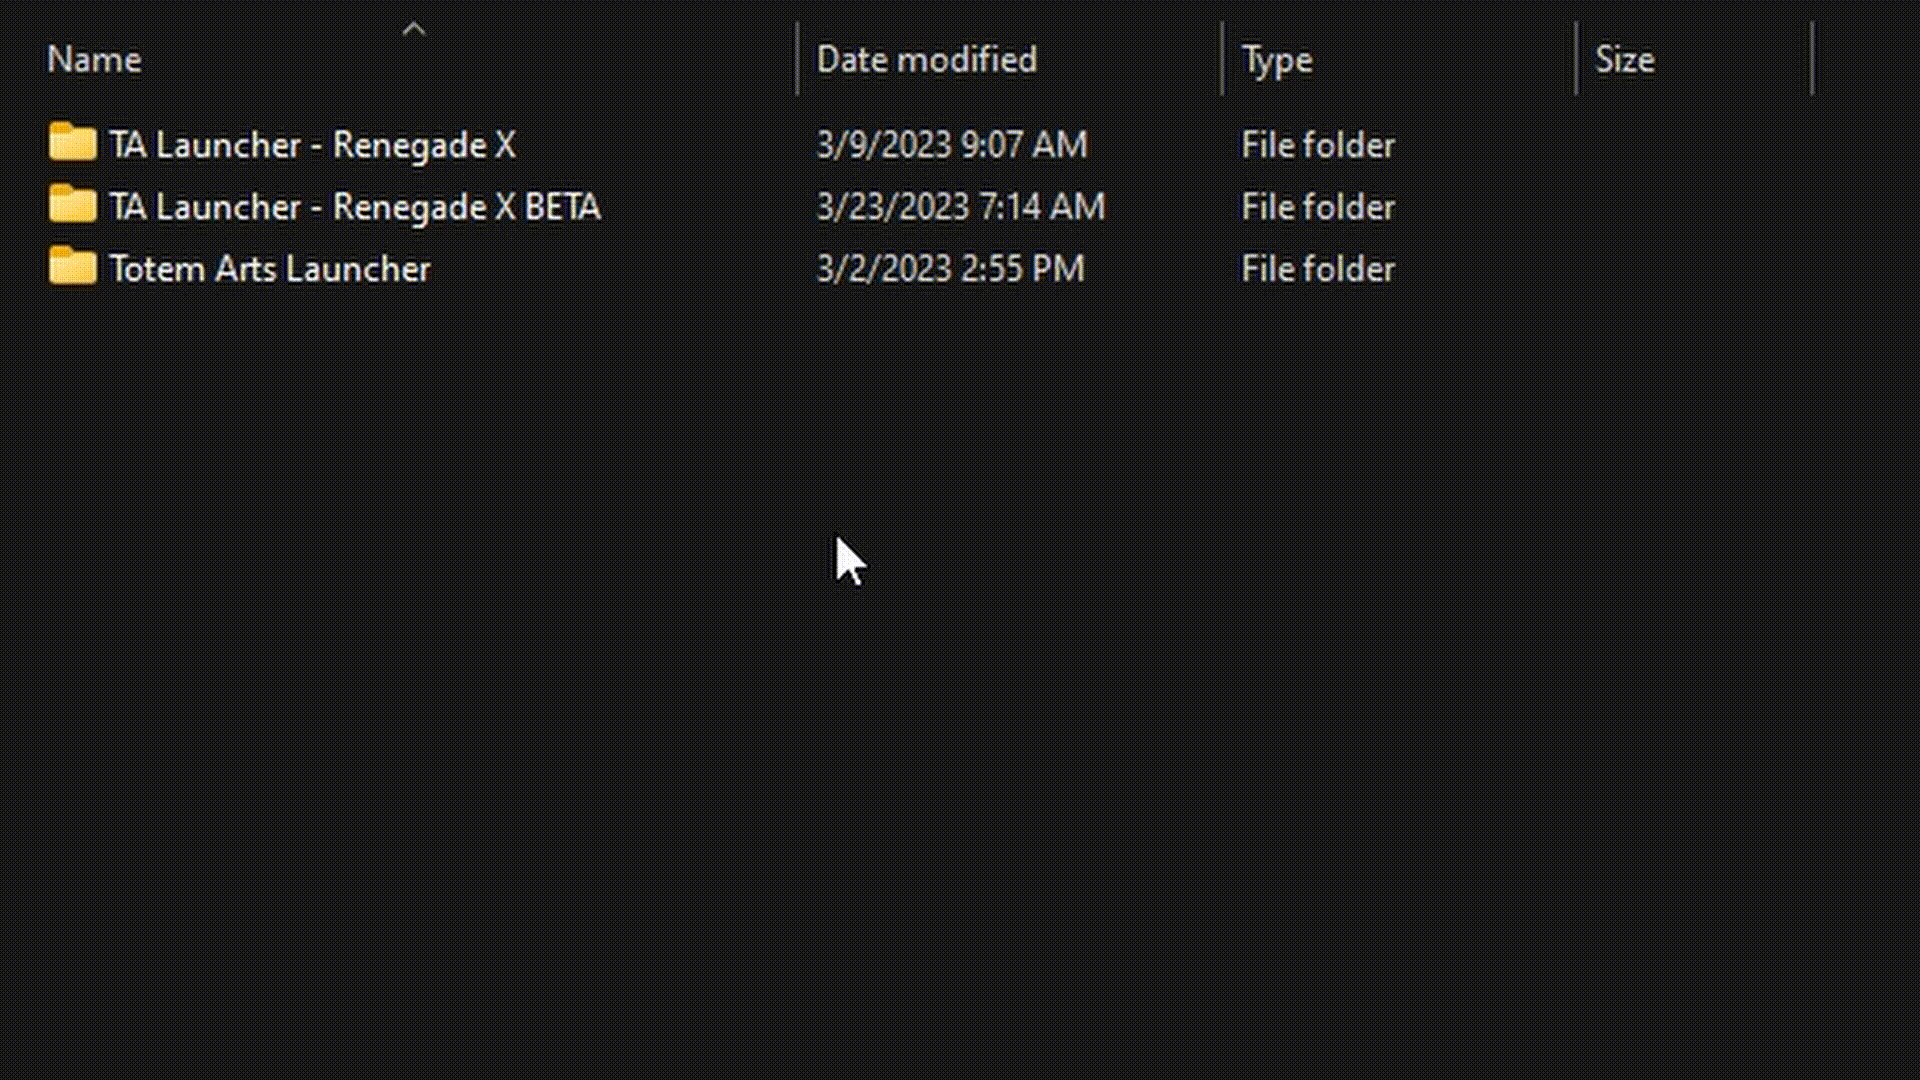The width and height of the screenshot is (1920, 1080).
Task: Click empty area to deselect all folders
Action: pos(960,750)
